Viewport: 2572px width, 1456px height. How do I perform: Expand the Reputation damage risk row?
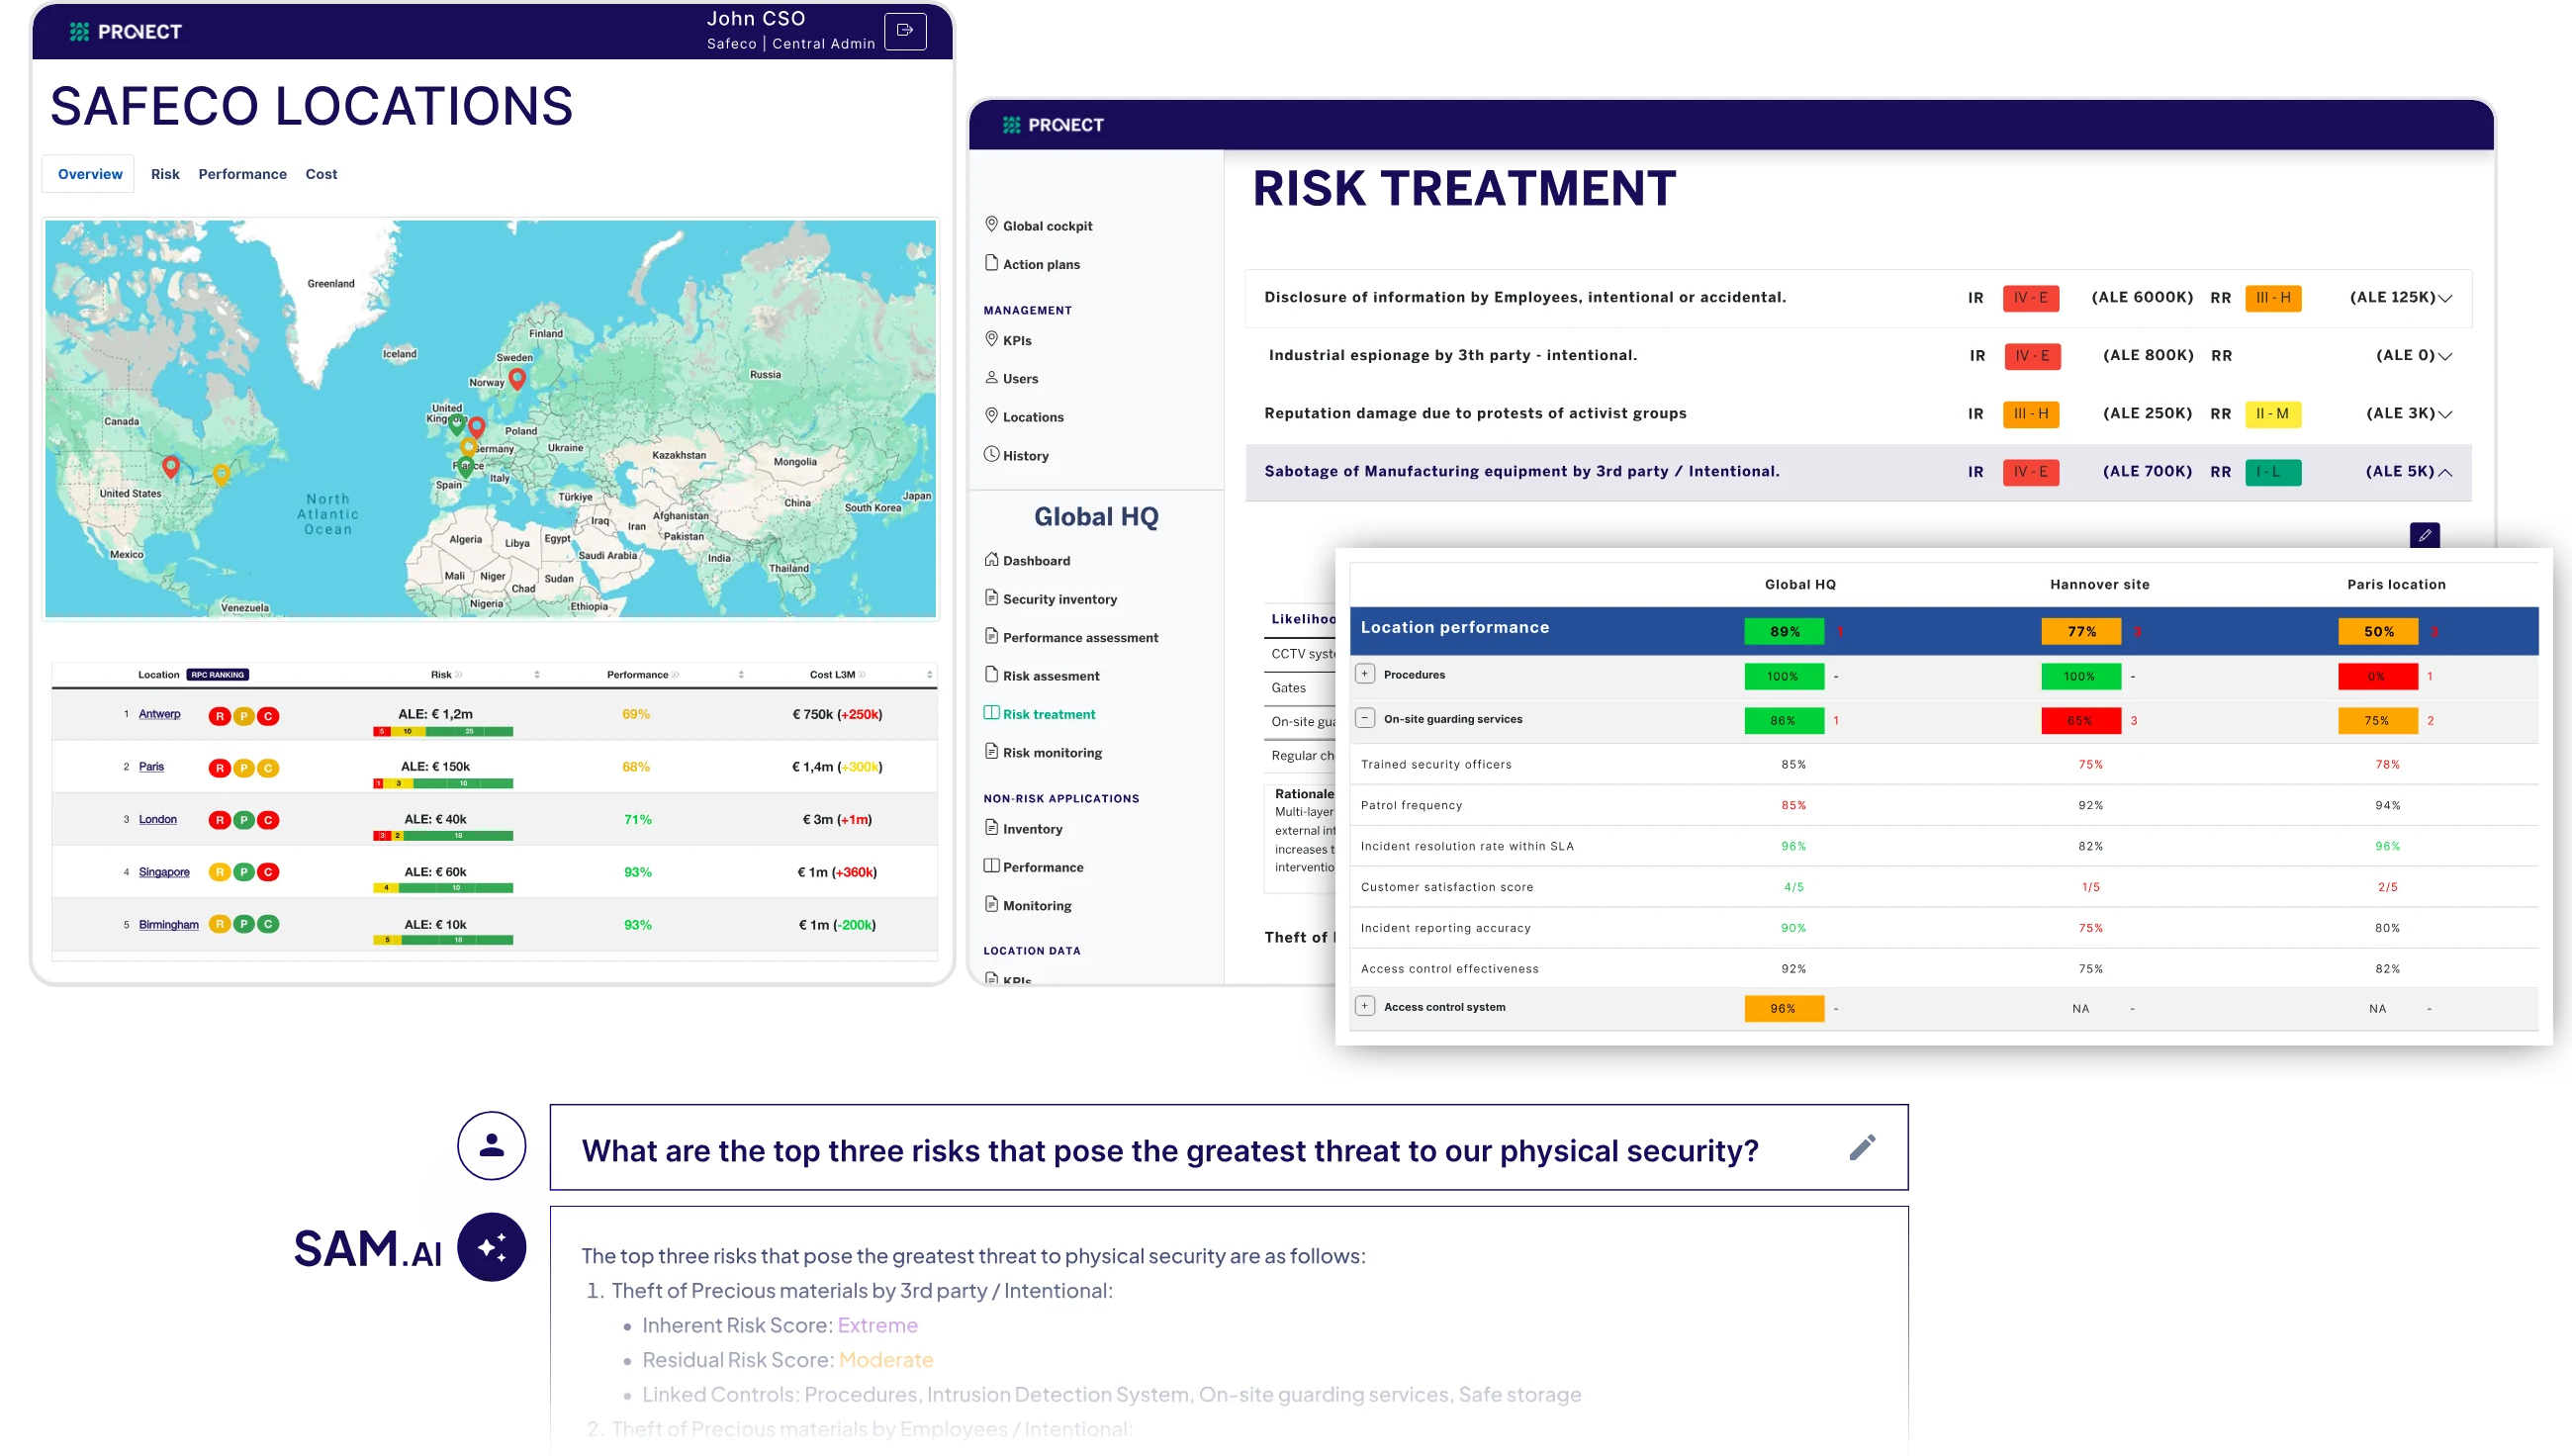(x=2445, y=414)
